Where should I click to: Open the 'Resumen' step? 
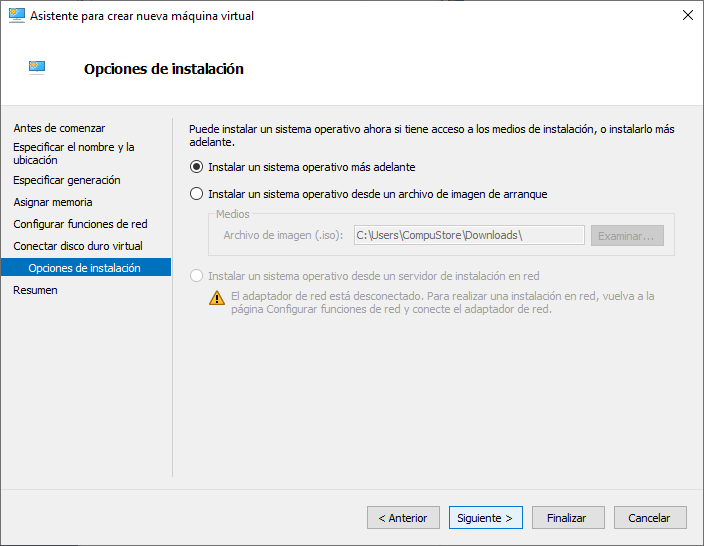pyautogui.click(x=35, y=290)
